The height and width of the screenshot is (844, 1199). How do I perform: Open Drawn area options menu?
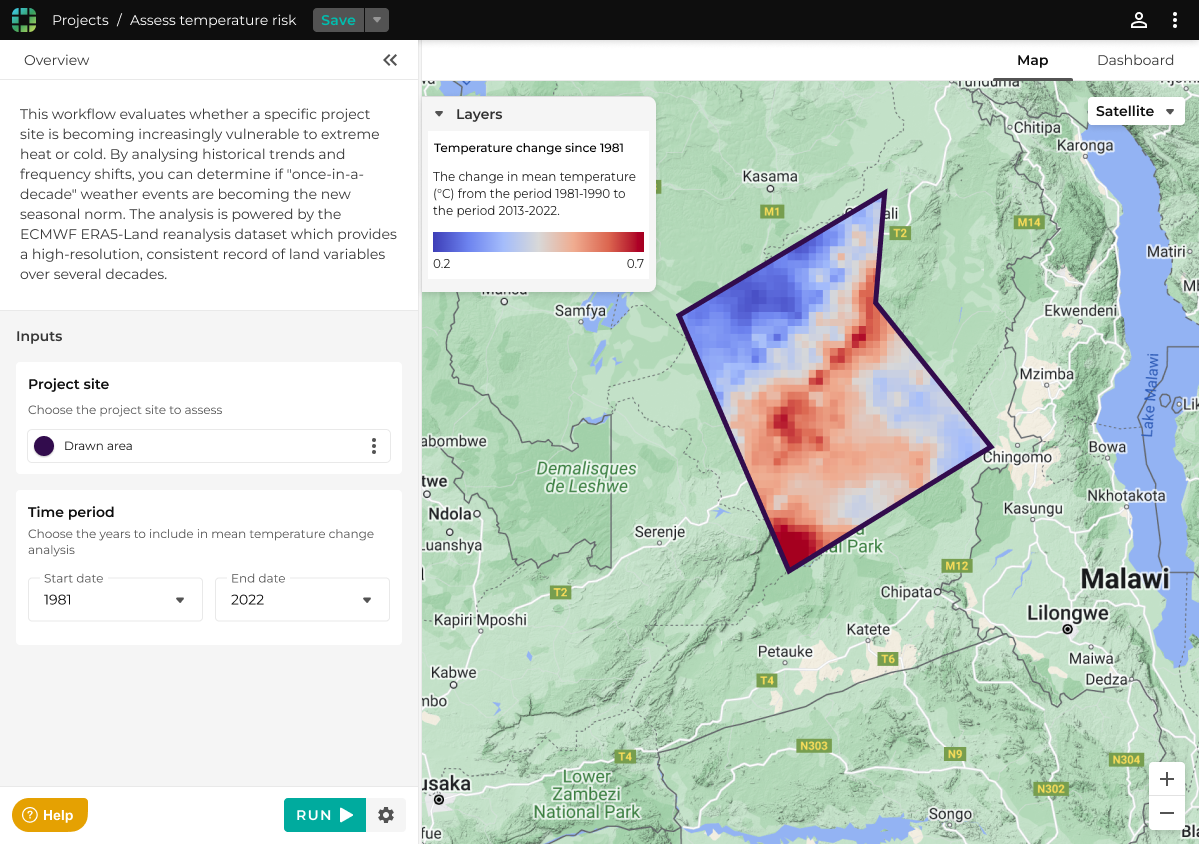pyautogui.click(x=374, y=446)
